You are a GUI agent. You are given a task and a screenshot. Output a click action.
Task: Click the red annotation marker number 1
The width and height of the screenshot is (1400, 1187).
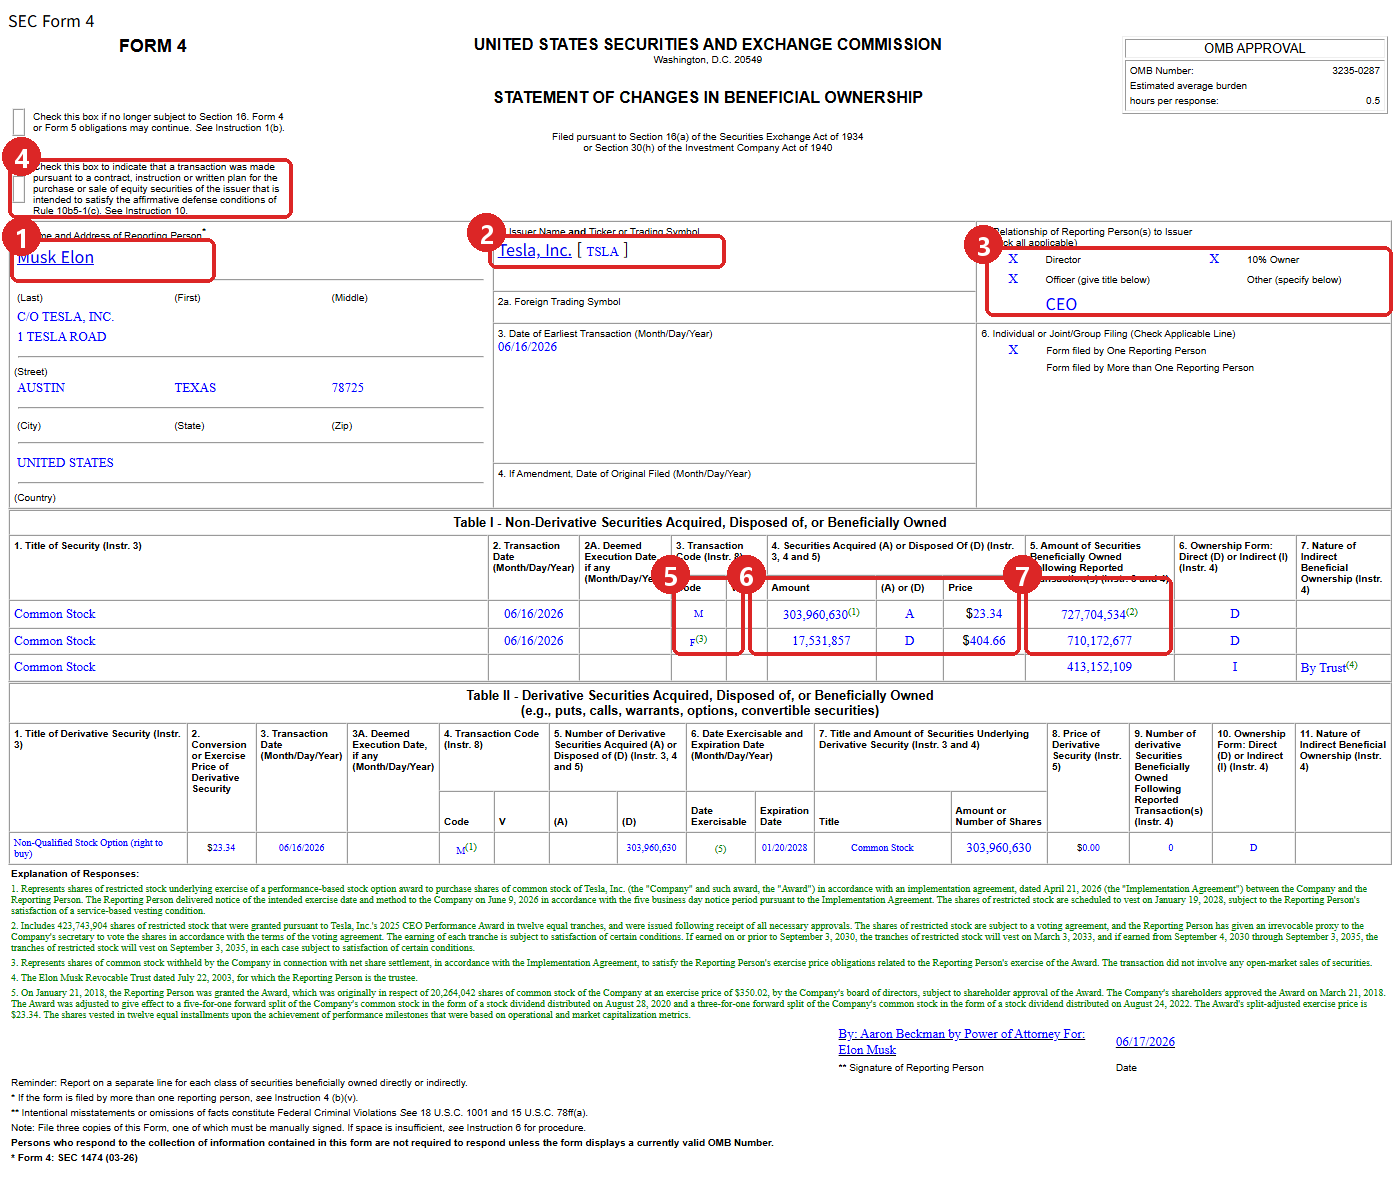coord(21,237)
